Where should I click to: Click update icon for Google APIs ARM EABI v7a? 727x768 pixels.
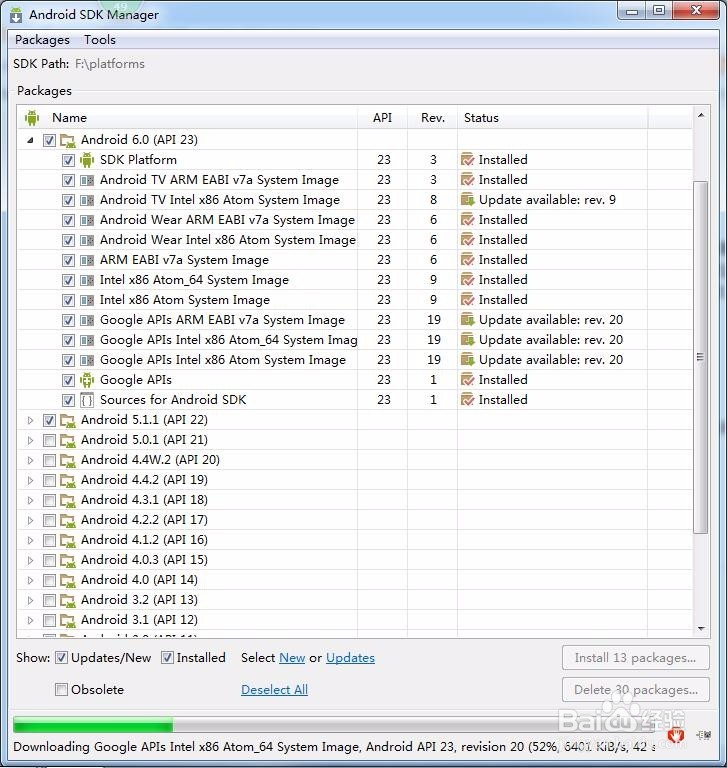(x=467, y=320)
